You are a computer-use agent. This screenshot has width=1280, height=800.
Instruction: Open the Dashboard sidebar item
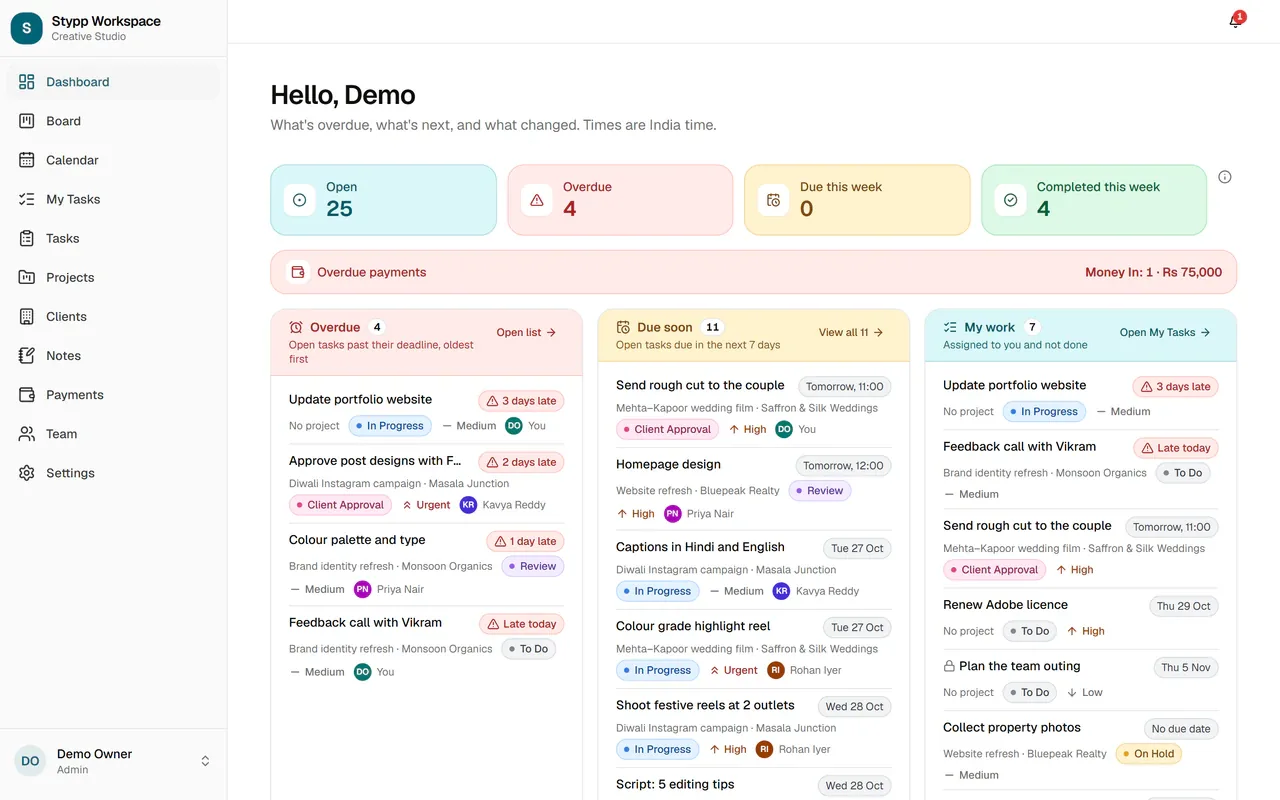[113, 82]
